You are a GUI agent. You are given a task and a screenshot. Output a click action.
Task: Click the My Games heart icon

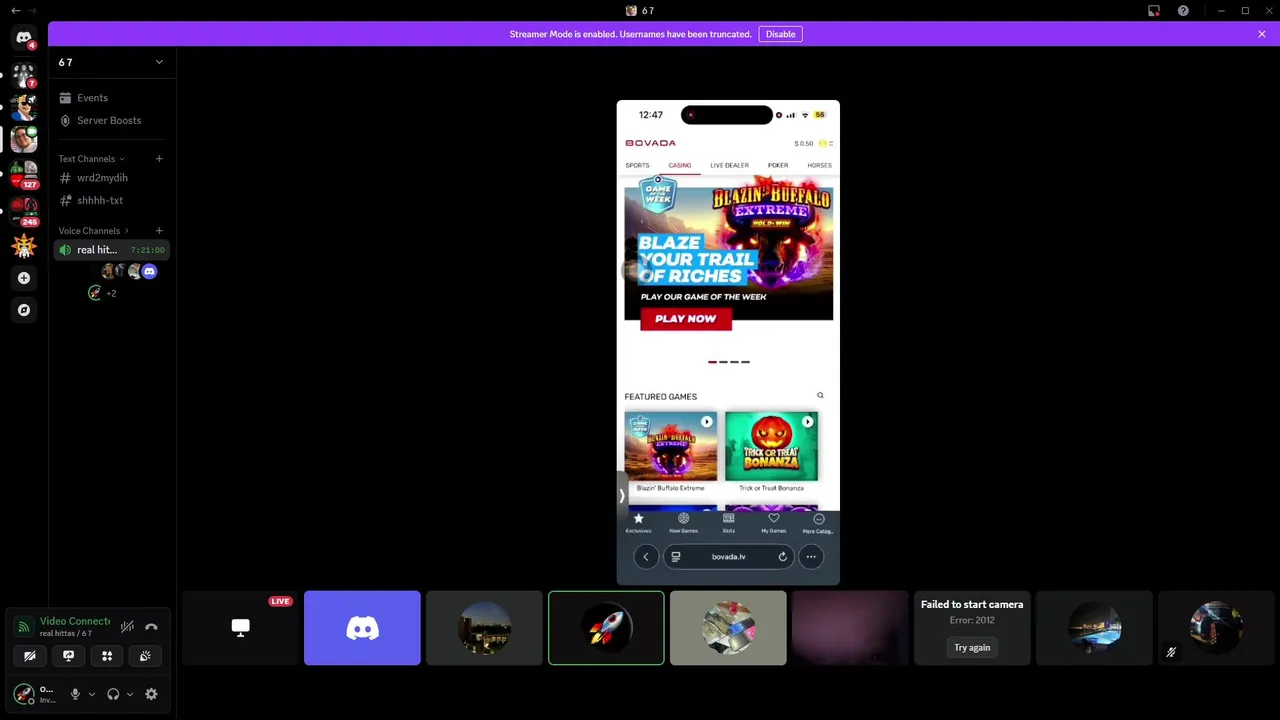pyautogui.click(x=774, y=523)
